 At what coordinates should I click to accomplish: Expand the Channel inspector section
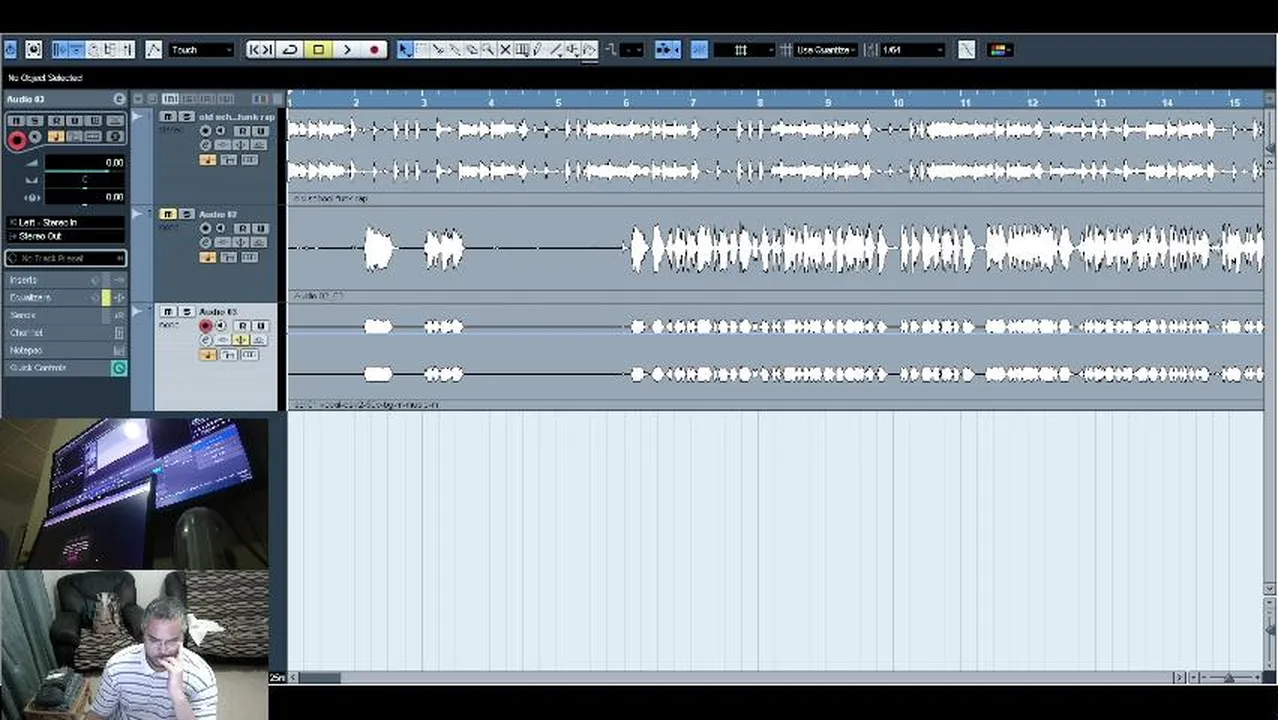[x=66, y=333]
